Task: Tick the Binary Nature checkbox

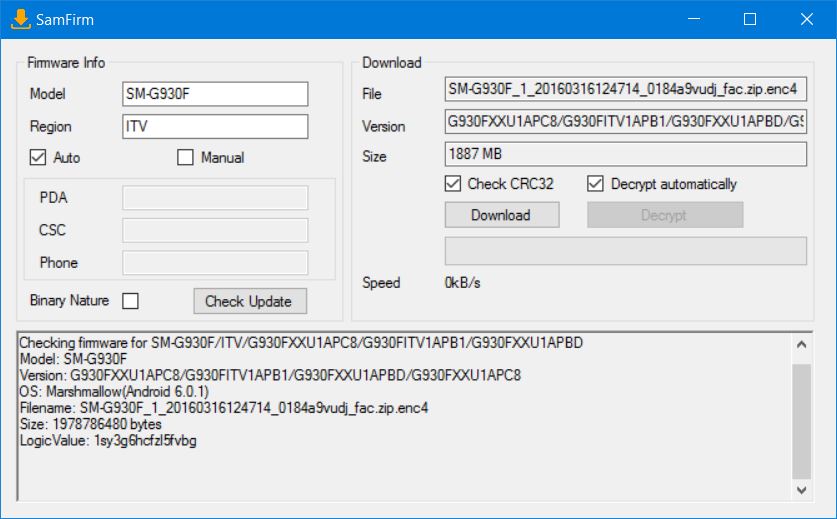Action: coord(130,301)
